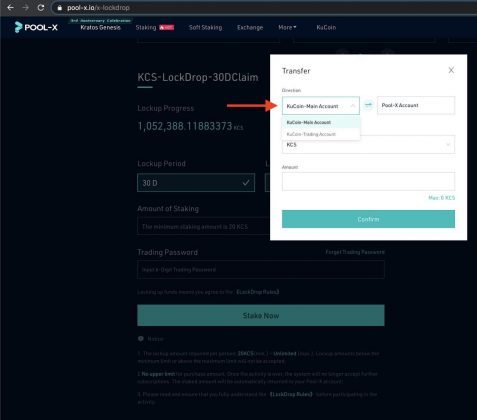Image resolution: width=477 pixels, height=420 pixels.
Task: Select KuCoin-Trading Account option in list
Action: pos(321,134)
